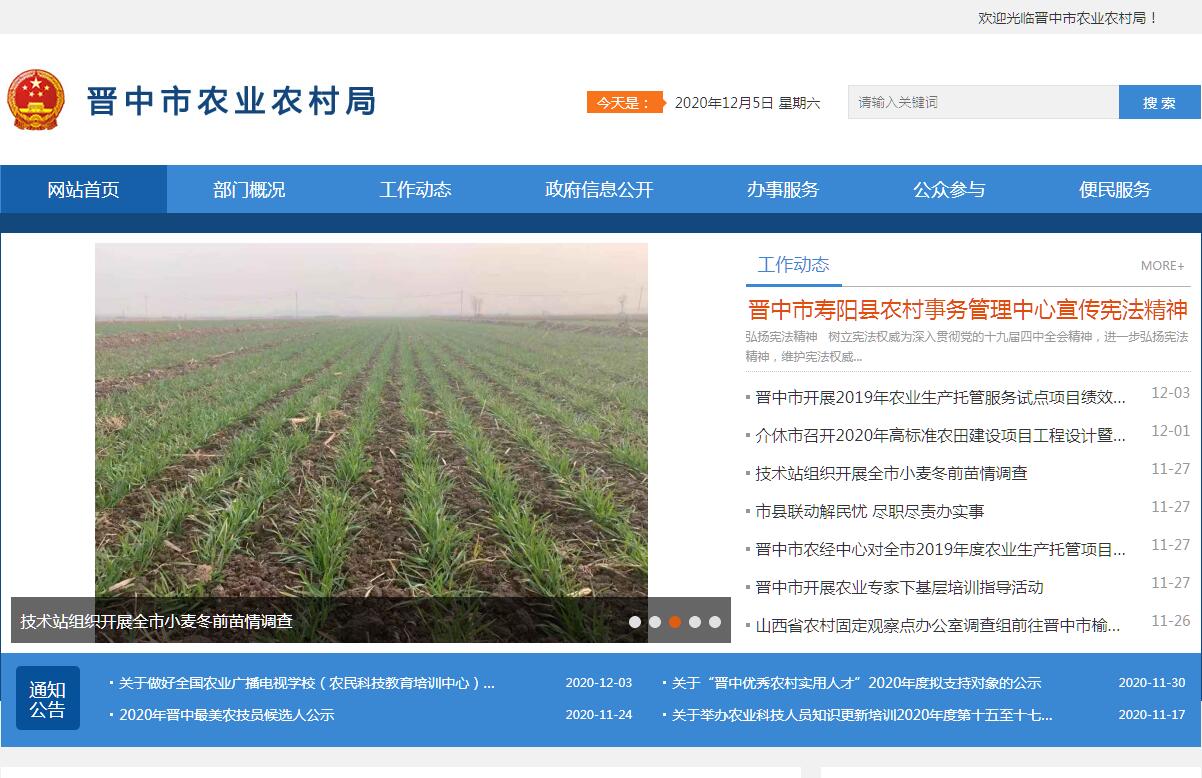This screenshot has width=1202, height=778.
Task: Open 晋中市开展农业专家下基层培训指导活动 news link
Action: pyautogui.click(x=899, y=587)
